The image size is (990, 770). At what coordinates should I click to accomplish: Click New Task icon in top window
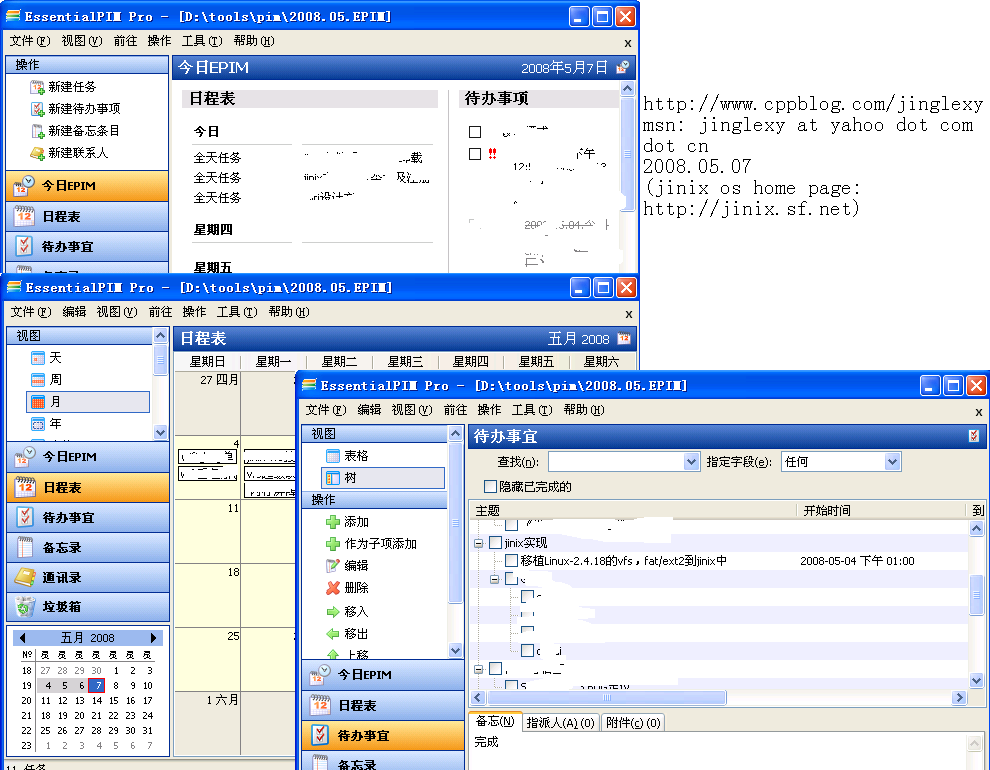pyautogui.click(x=37, y=86)
